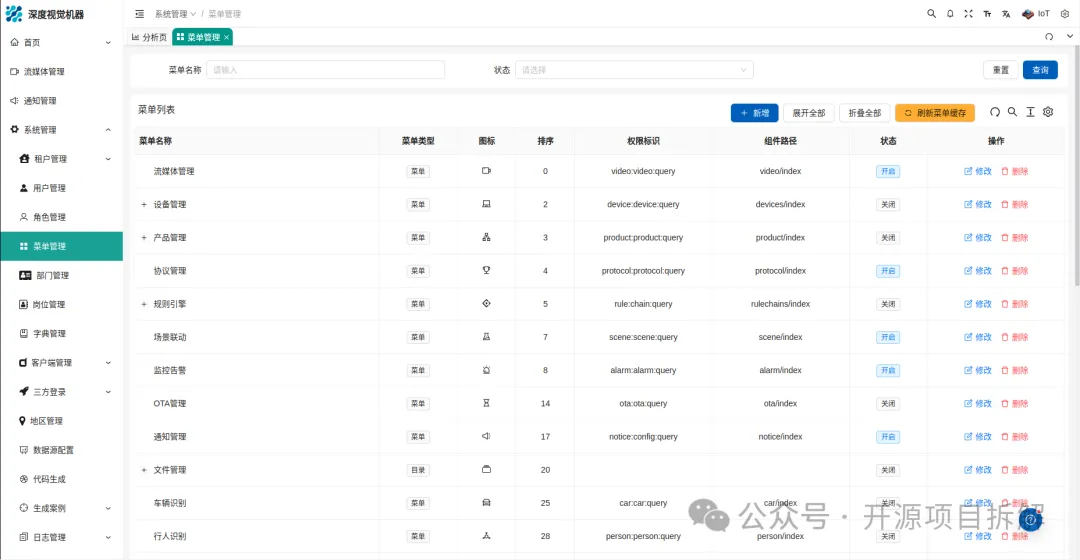This screenshot has height=560, width=1080.
Task: Click the 开启 status tag for 协议管理
Action: click(888, 271)
